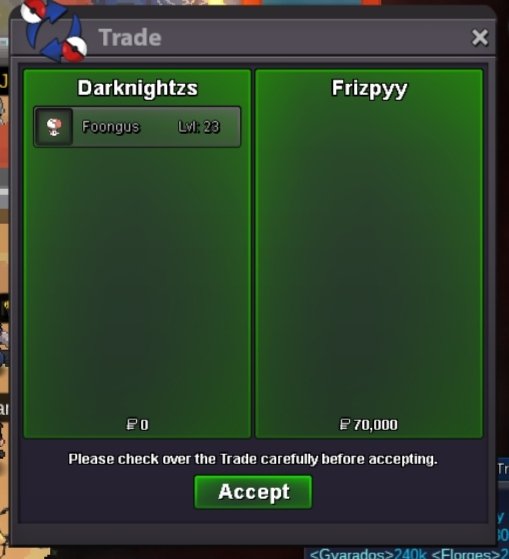Select the Foongus Pokémon name

[x=110, y=127]
